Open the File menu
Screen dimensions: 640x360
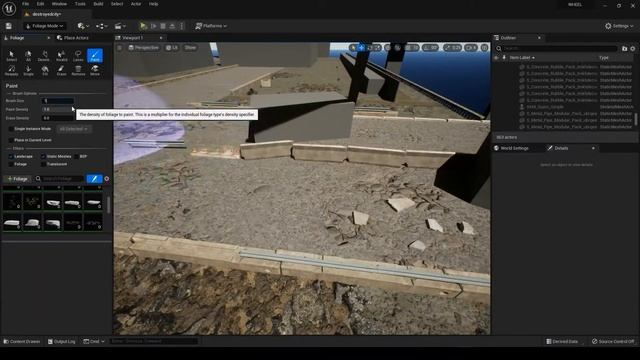(25, 4)
